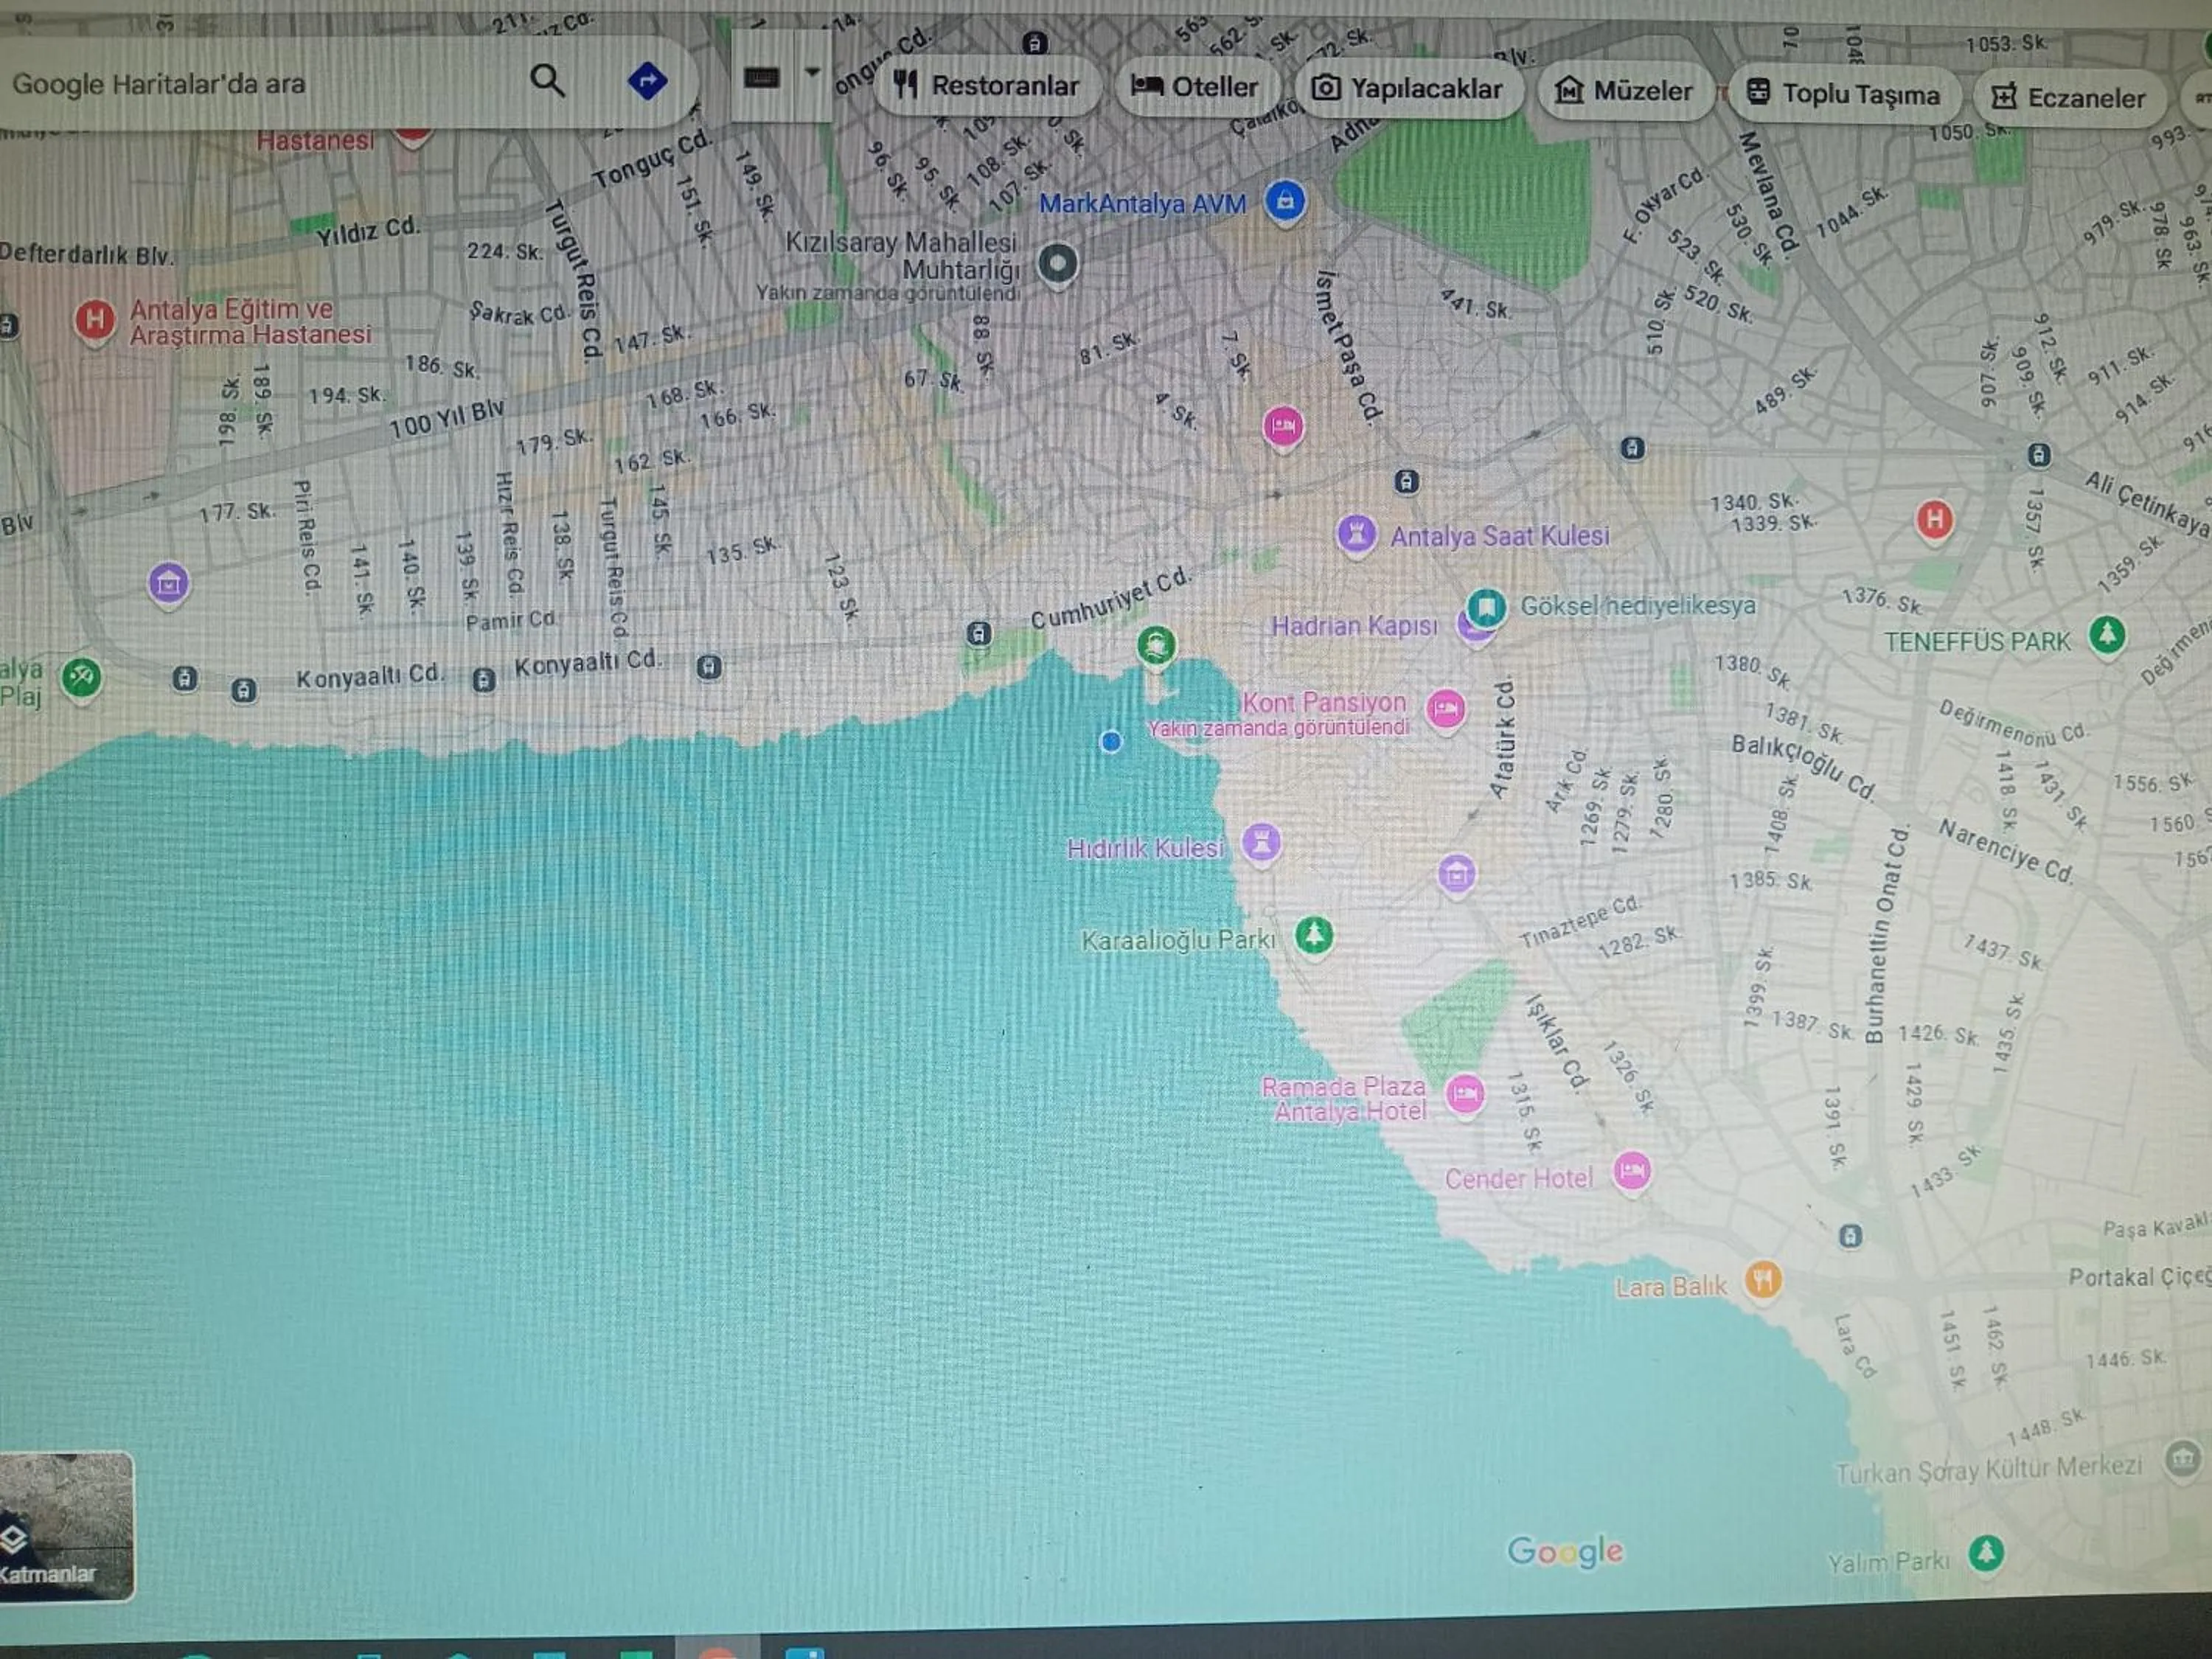Select the Karaalioğlu Parkı tree marker
The width and height of the screenshot is (2212, 1659).
click(x=1314, y=935)
